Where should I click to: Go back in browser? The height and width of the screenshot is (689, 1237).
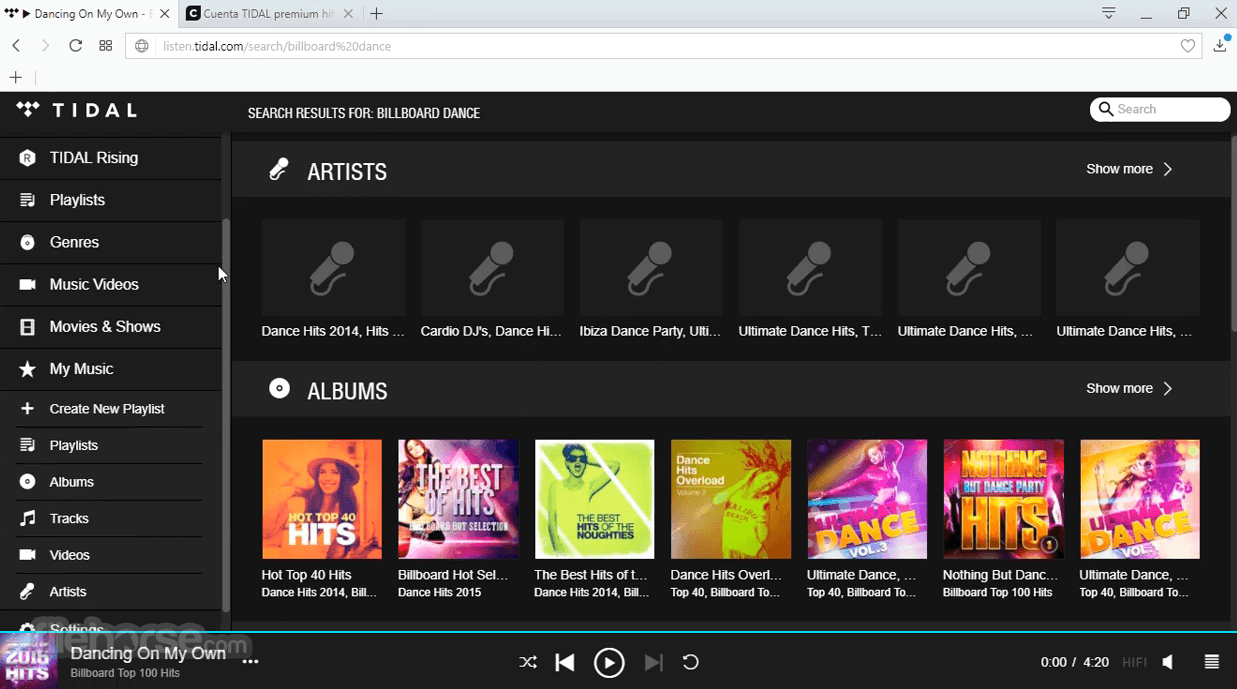click(17, 46)
